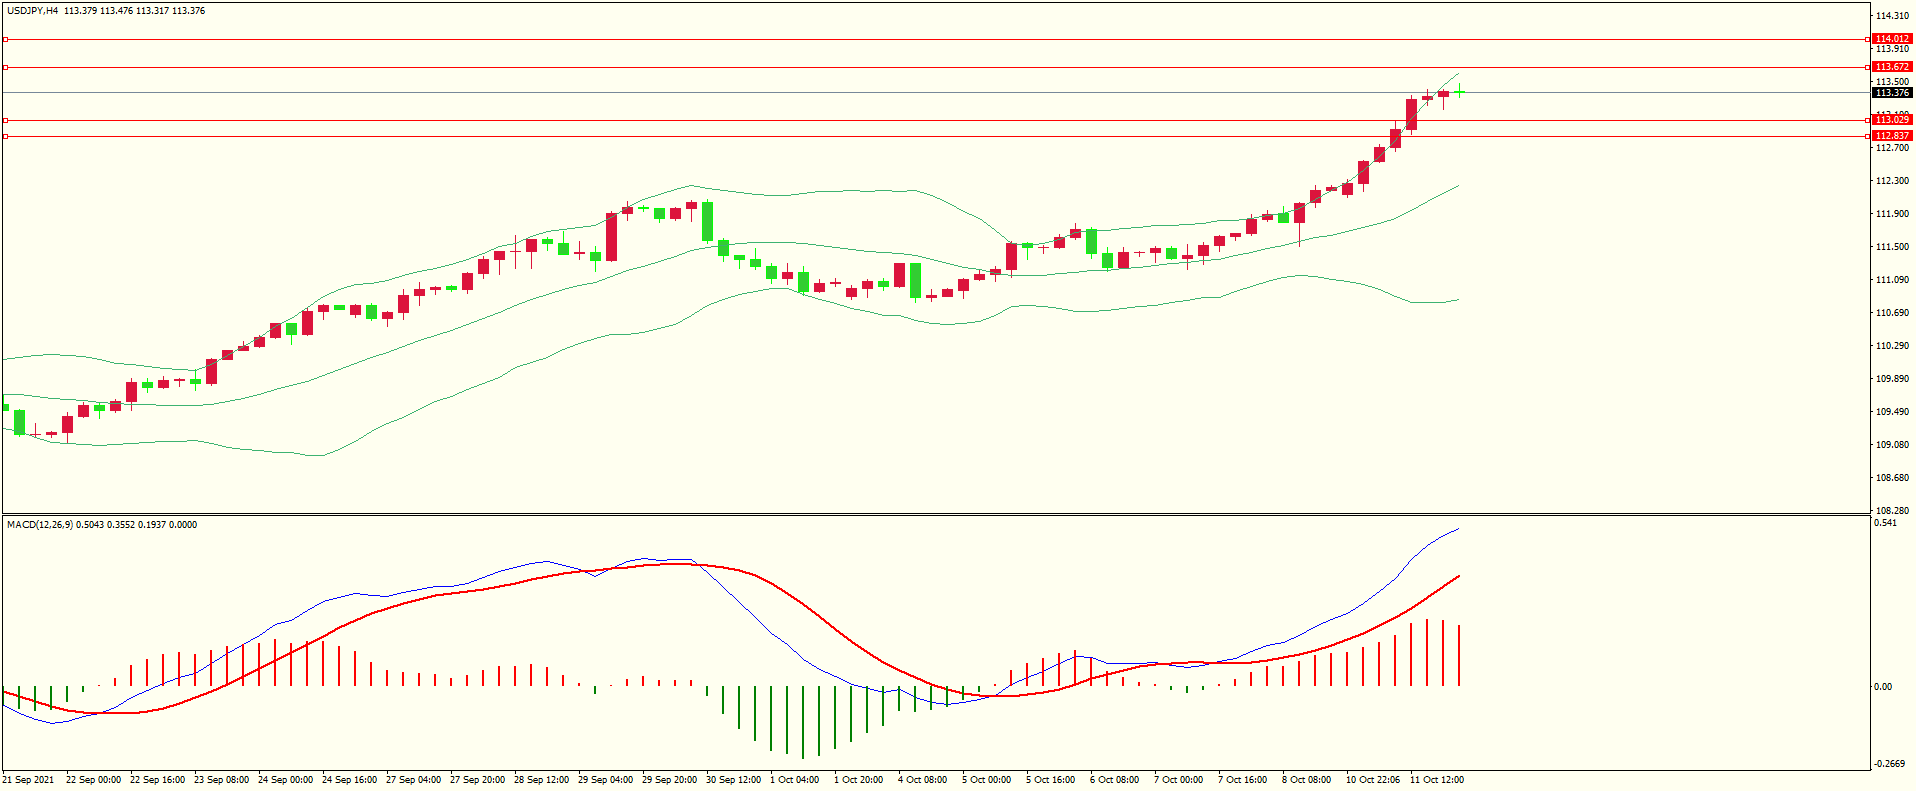
Task: Click the 21 Sep 2021 date label
Action: point(29,780)
